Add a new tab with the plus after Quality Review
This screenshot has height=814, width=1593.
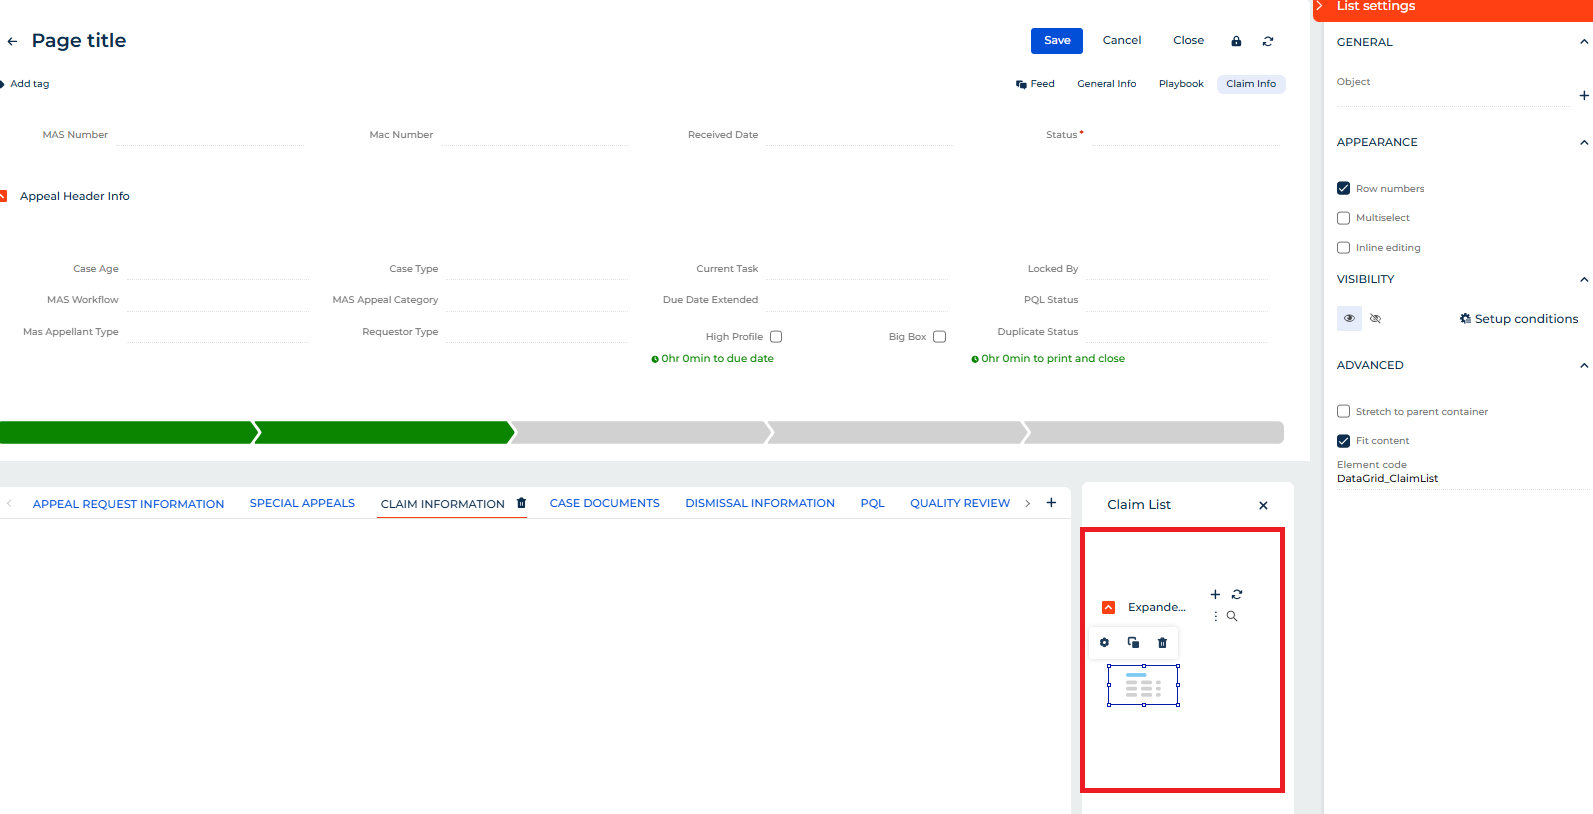[1051, 503]
